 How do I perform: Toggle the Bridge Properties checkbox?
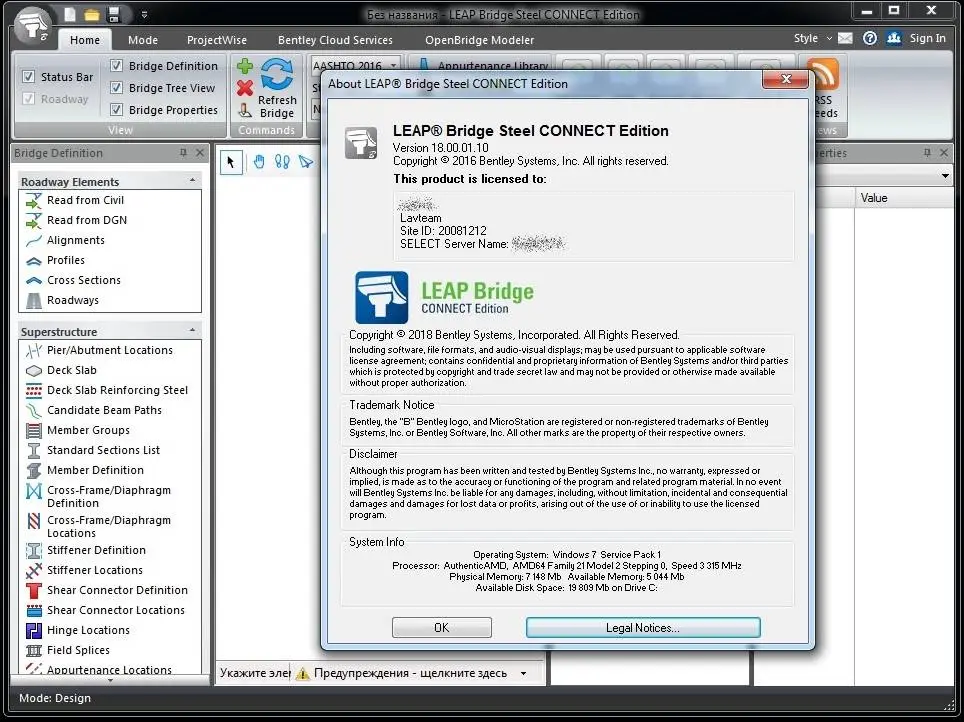pos(116,110)
